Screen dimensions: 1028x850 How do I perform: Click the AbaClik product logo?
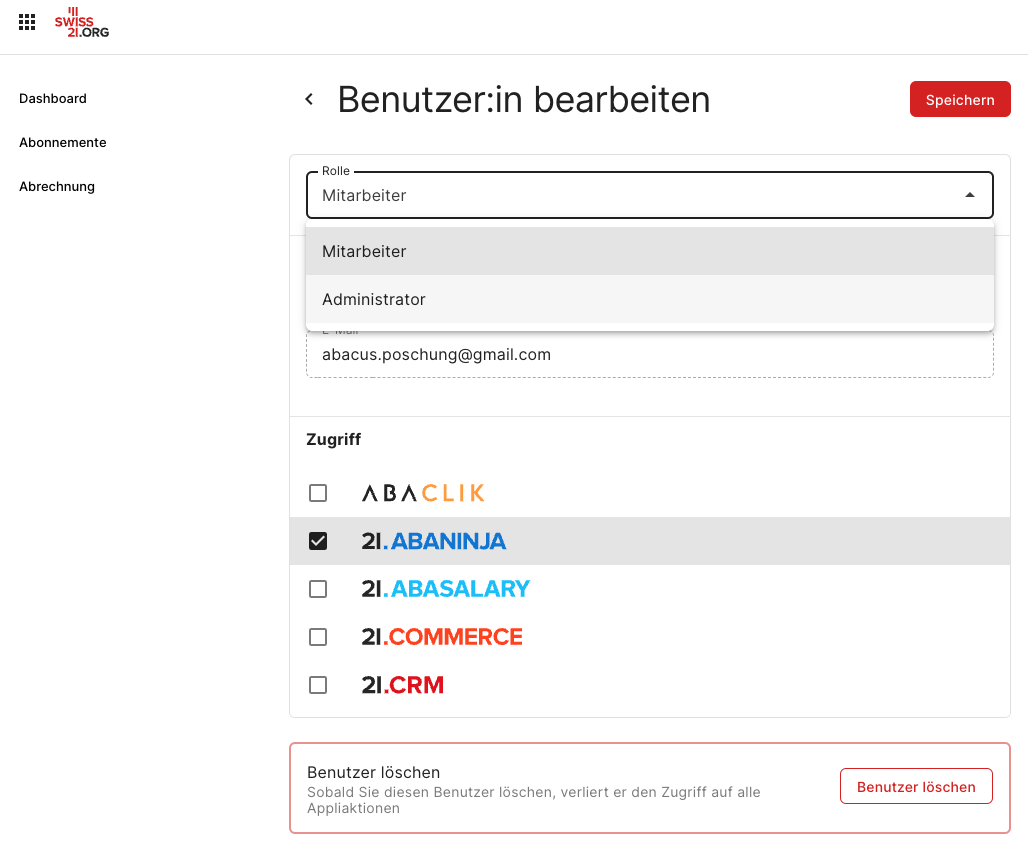pos(423,493)
